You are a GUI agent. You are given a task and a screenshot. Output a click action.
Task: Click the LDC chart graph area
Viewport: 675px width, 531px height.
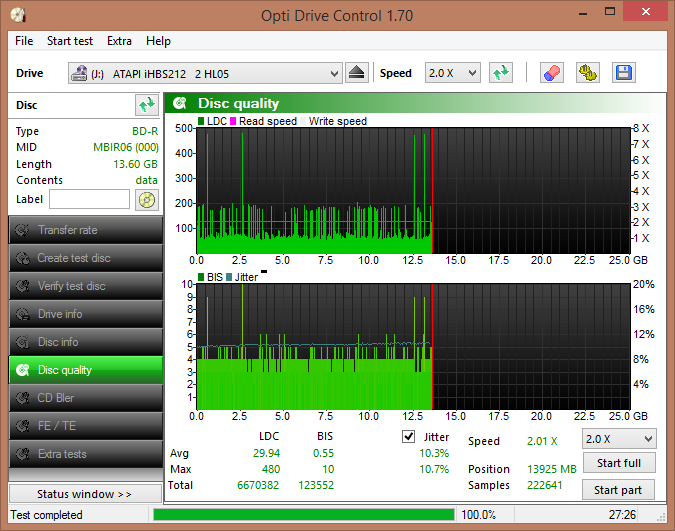[x=413, y=190]
